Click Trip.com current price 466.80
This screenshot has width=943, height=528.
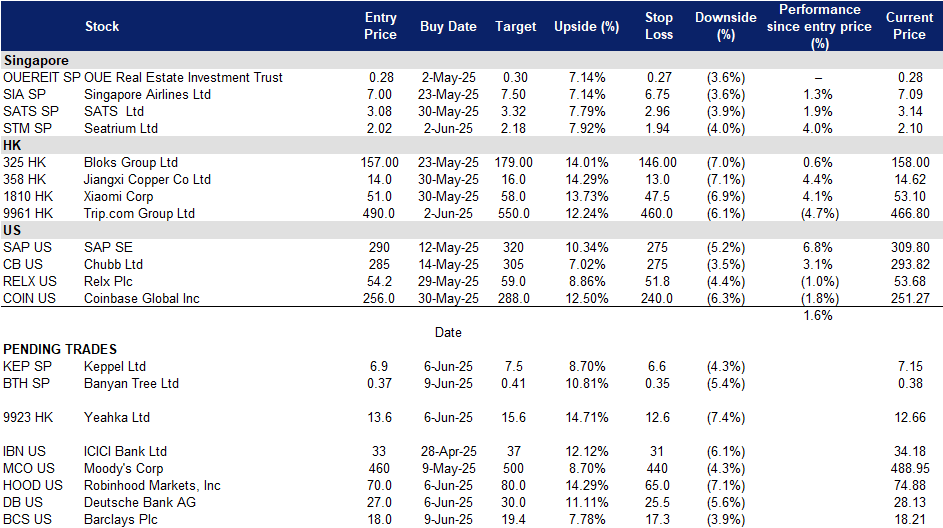pyautogui.click(x=910, y=213)
